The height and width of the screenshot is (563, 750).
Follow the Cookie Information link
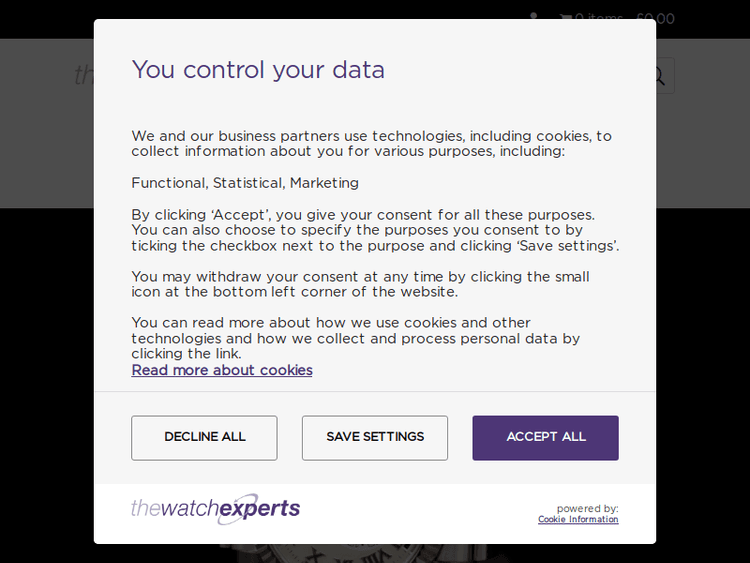coord(578,520)
